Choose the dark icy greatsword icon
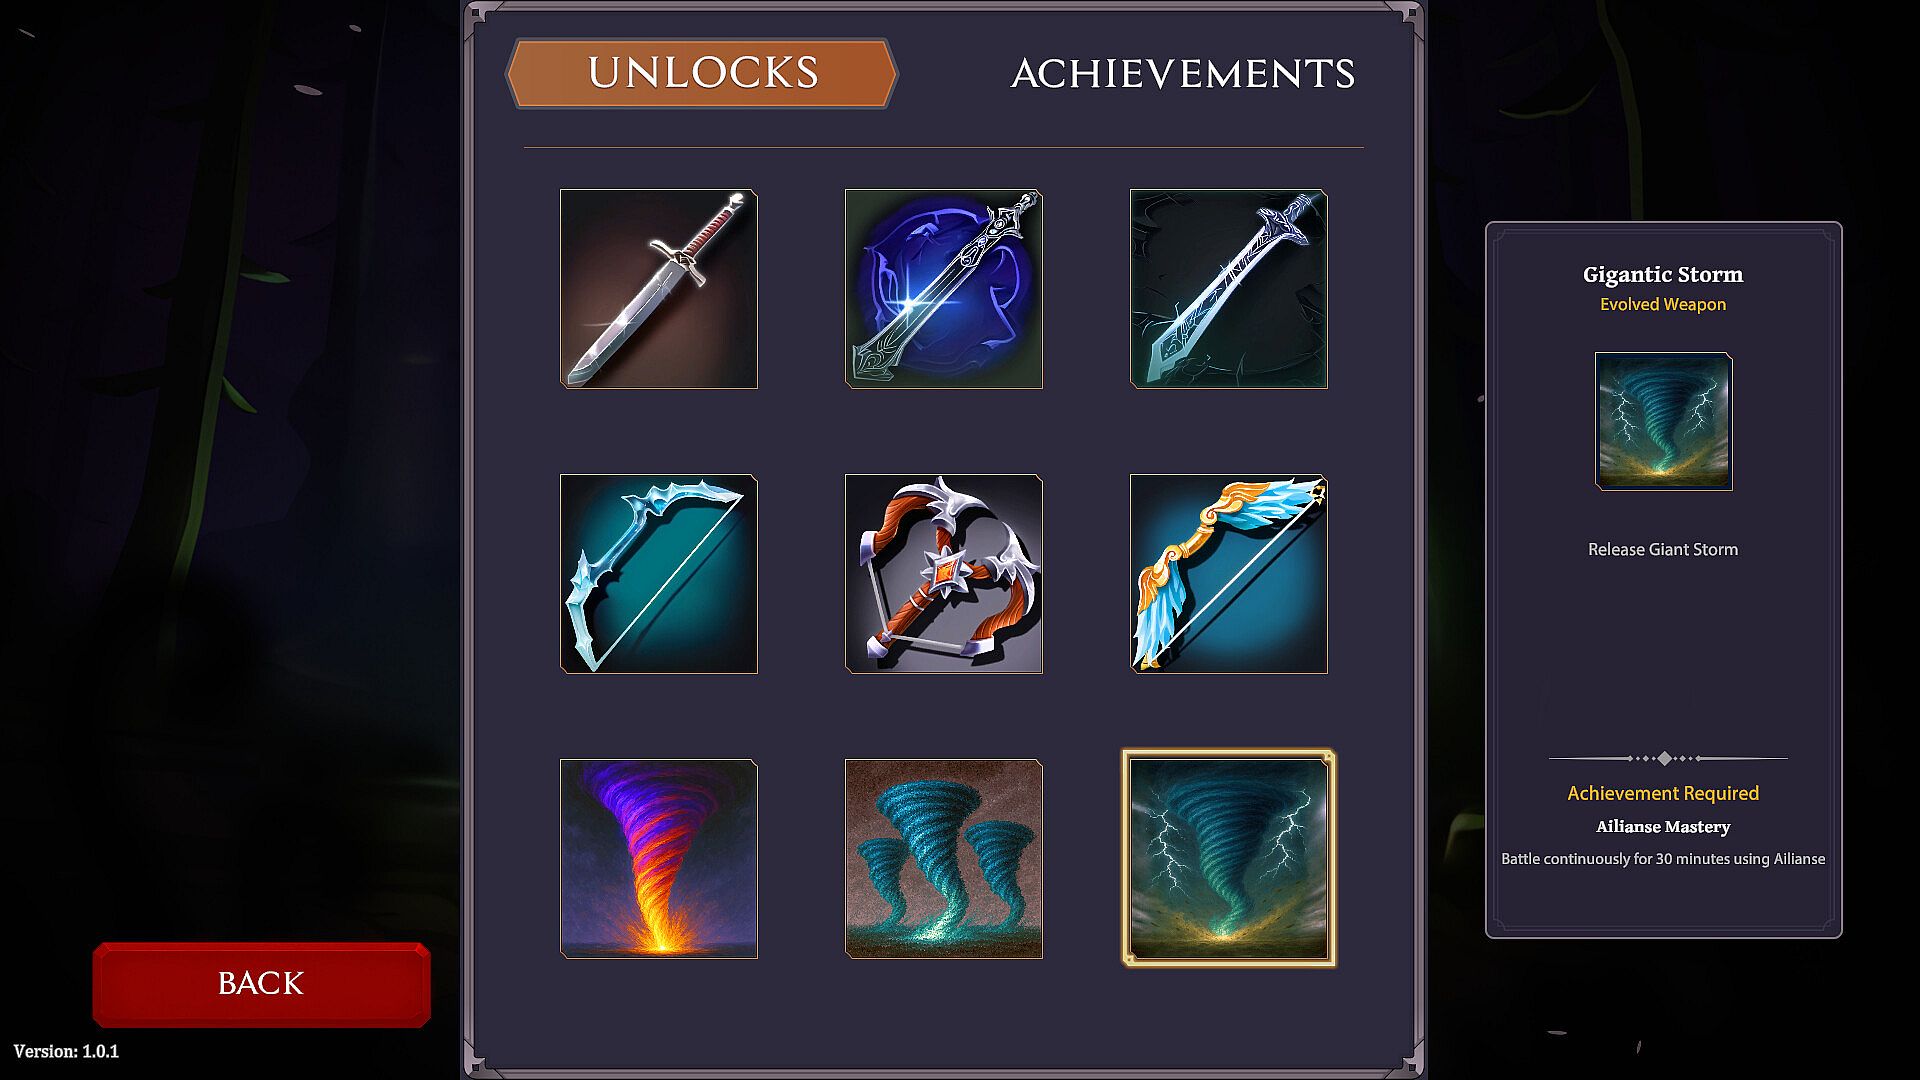The height and width of the screenshot is (1080, 1920). [x=1229, y=289]
